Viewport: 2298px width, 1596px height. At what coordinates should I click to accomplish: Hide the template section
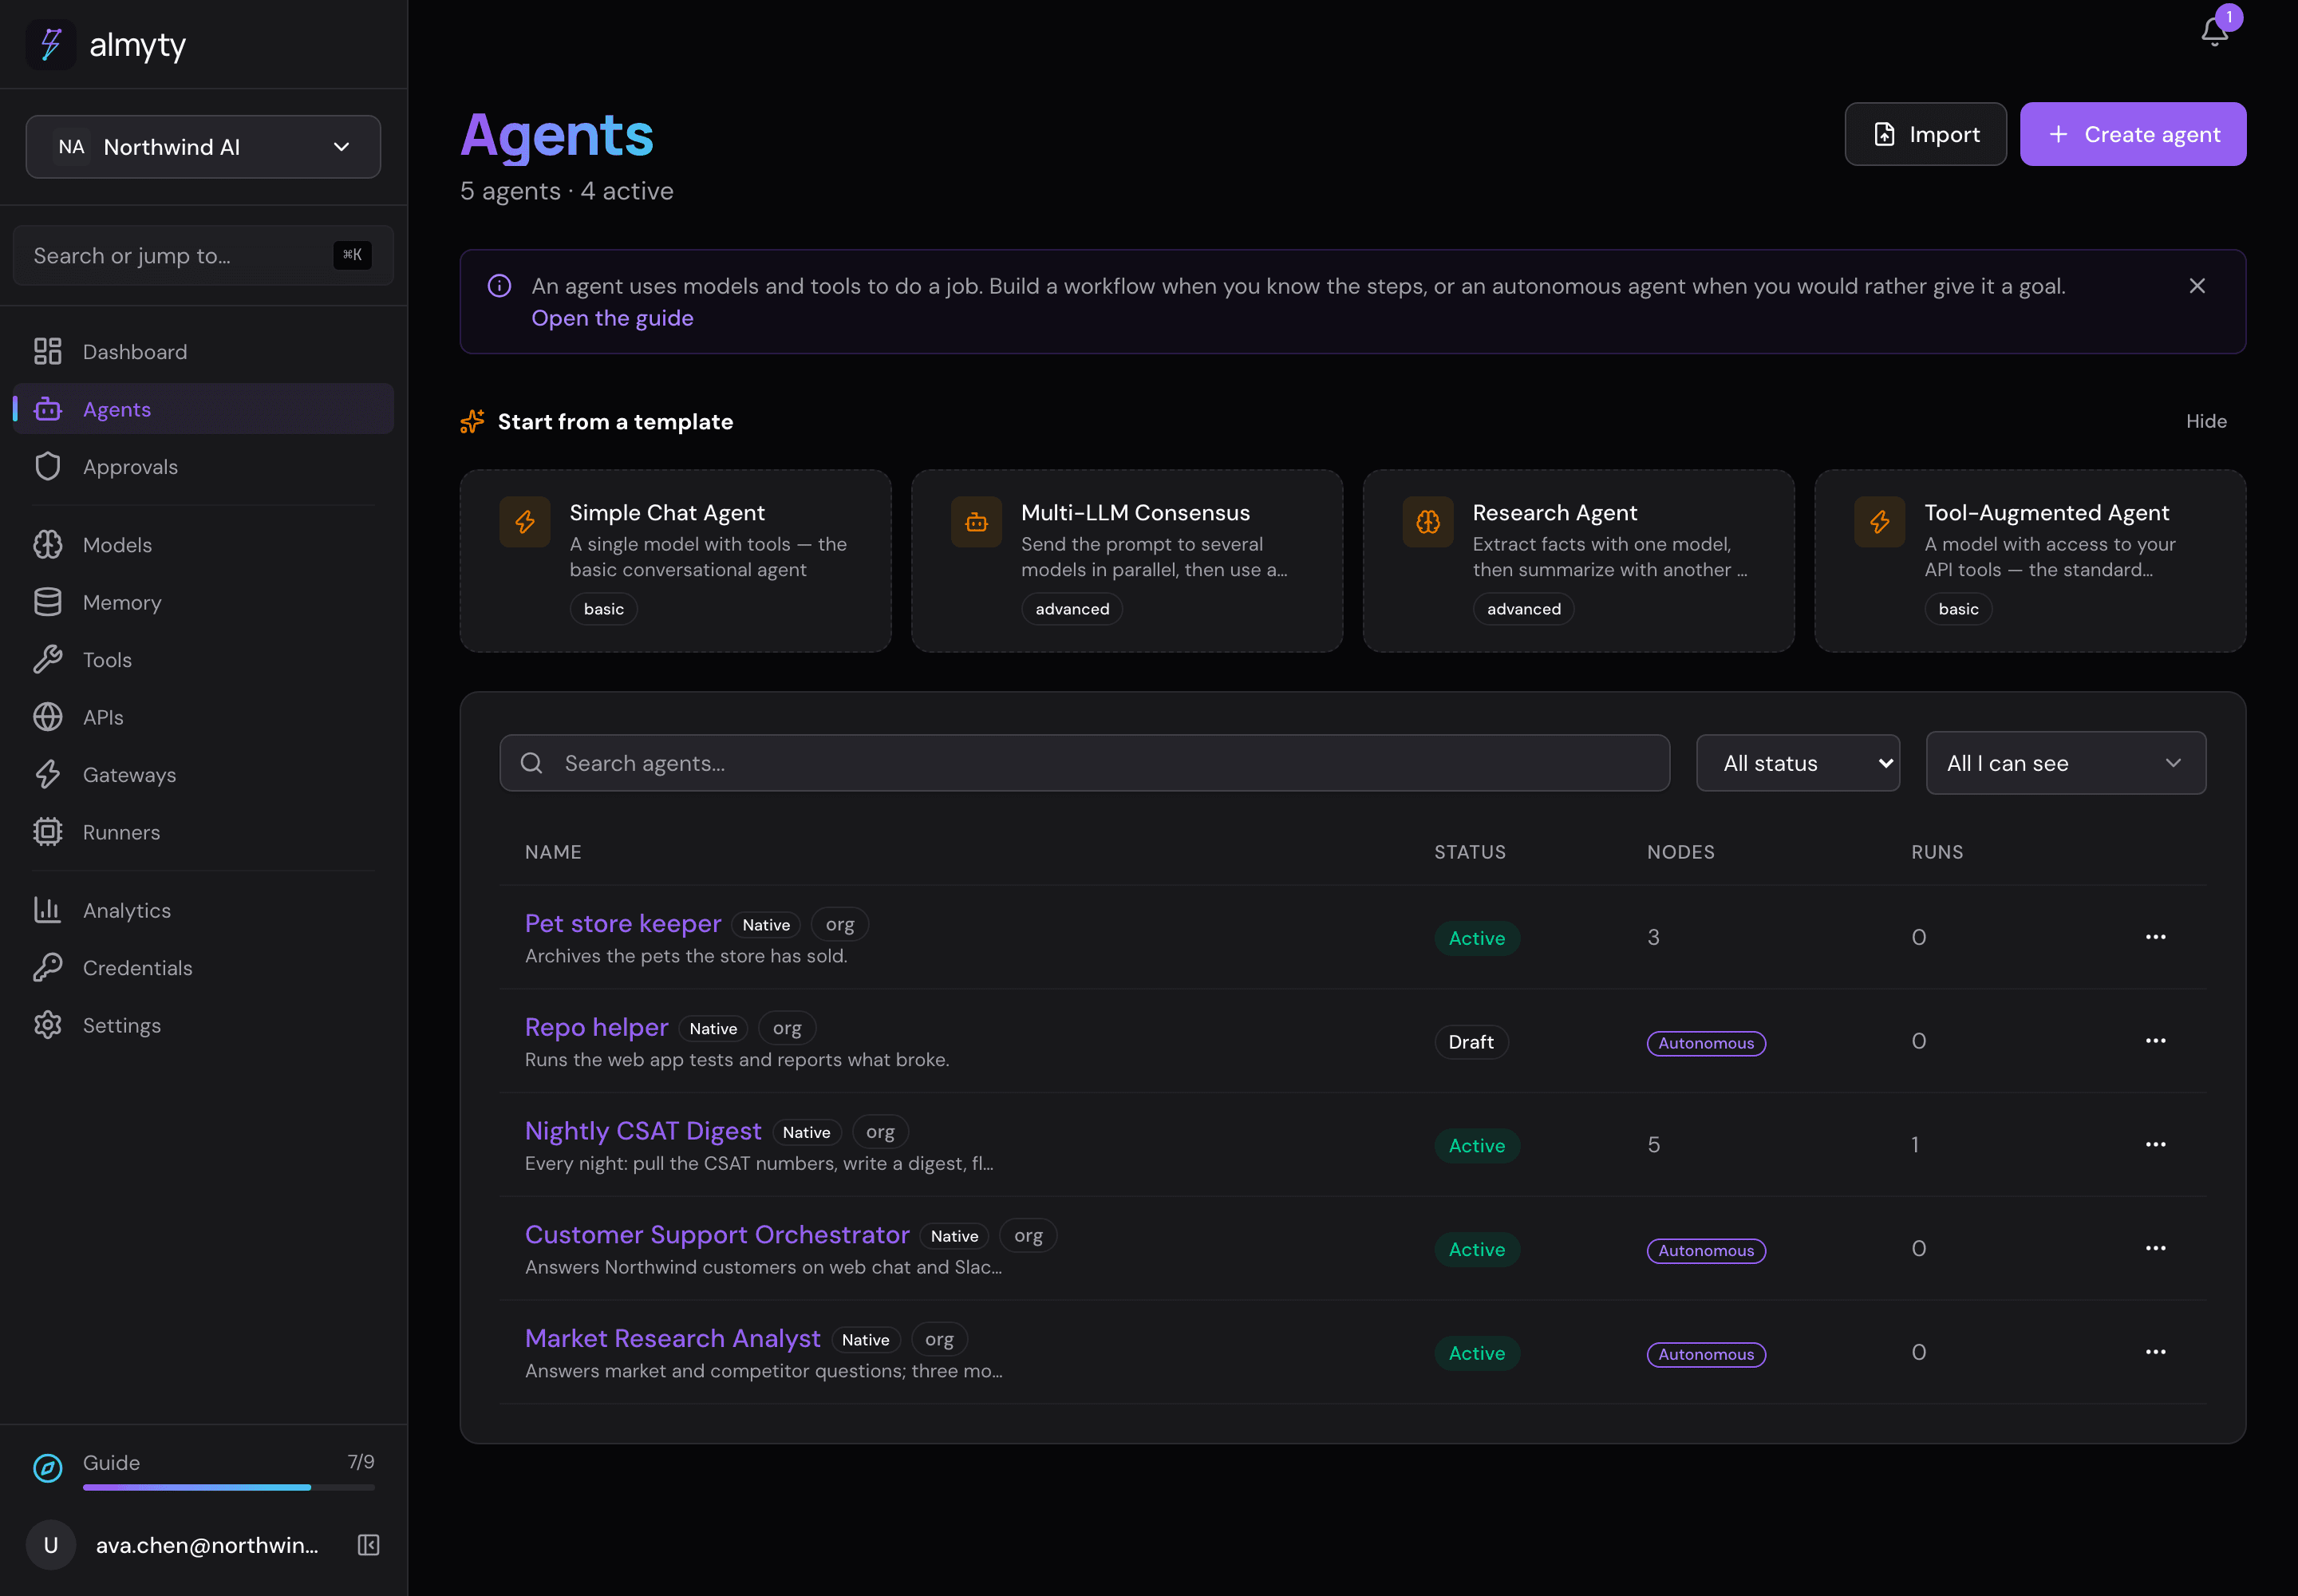[x=2206, y=421]
